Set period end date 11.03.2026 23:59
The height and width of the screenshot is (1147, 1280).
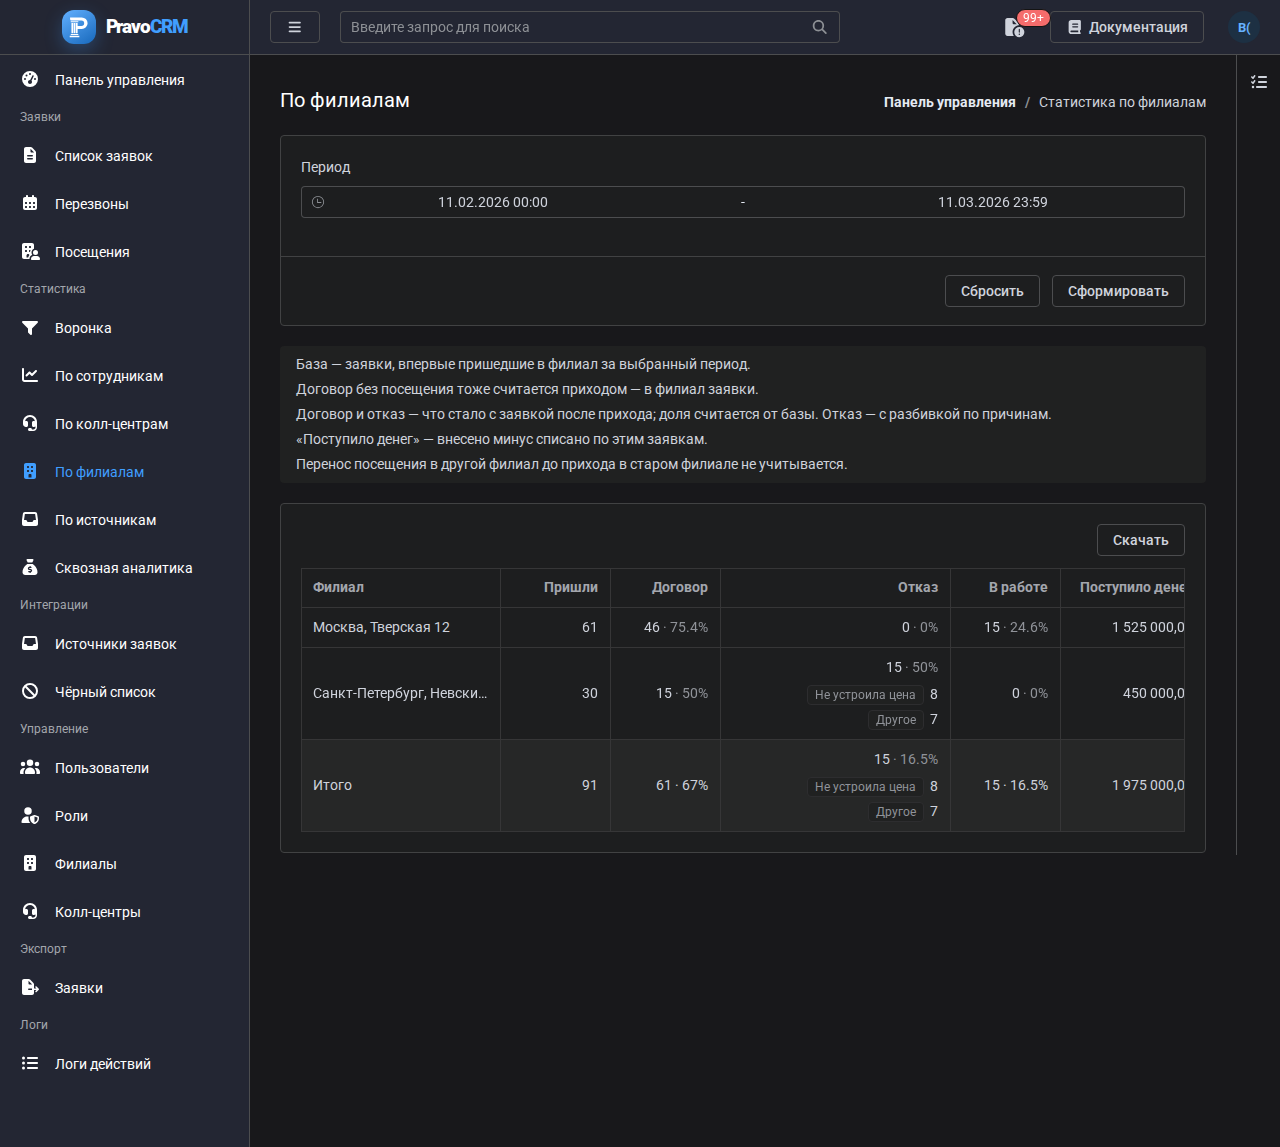993,202
